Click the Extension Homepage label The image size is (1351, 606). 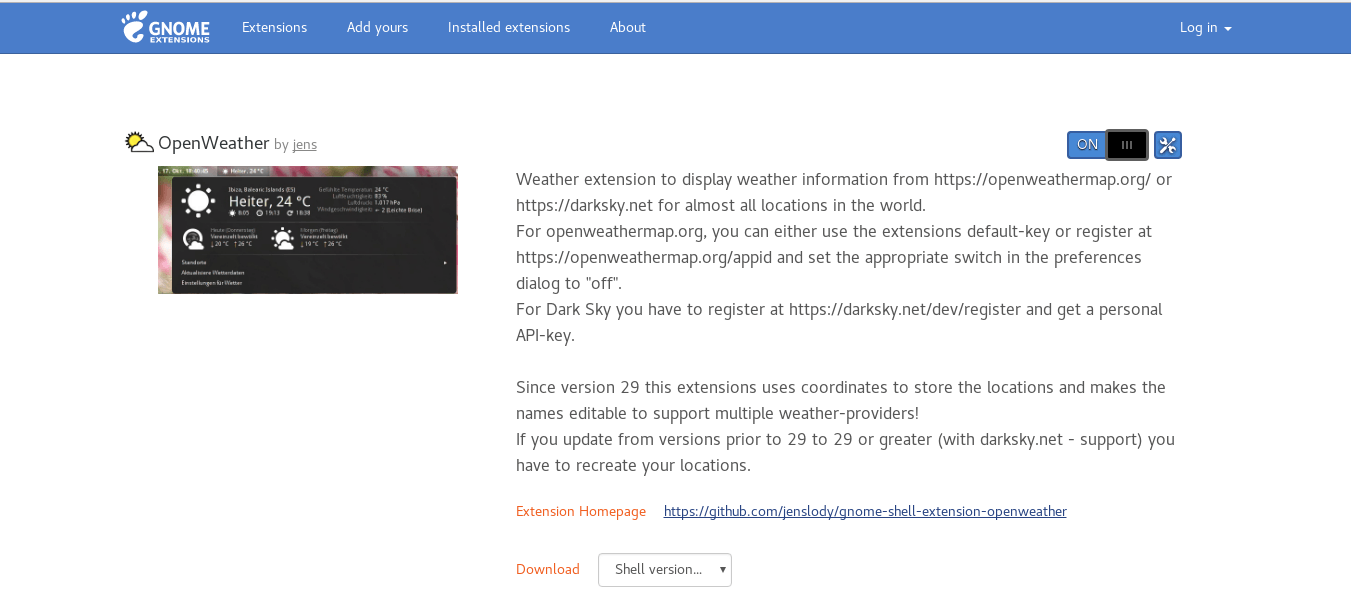(x=581, y=511)
